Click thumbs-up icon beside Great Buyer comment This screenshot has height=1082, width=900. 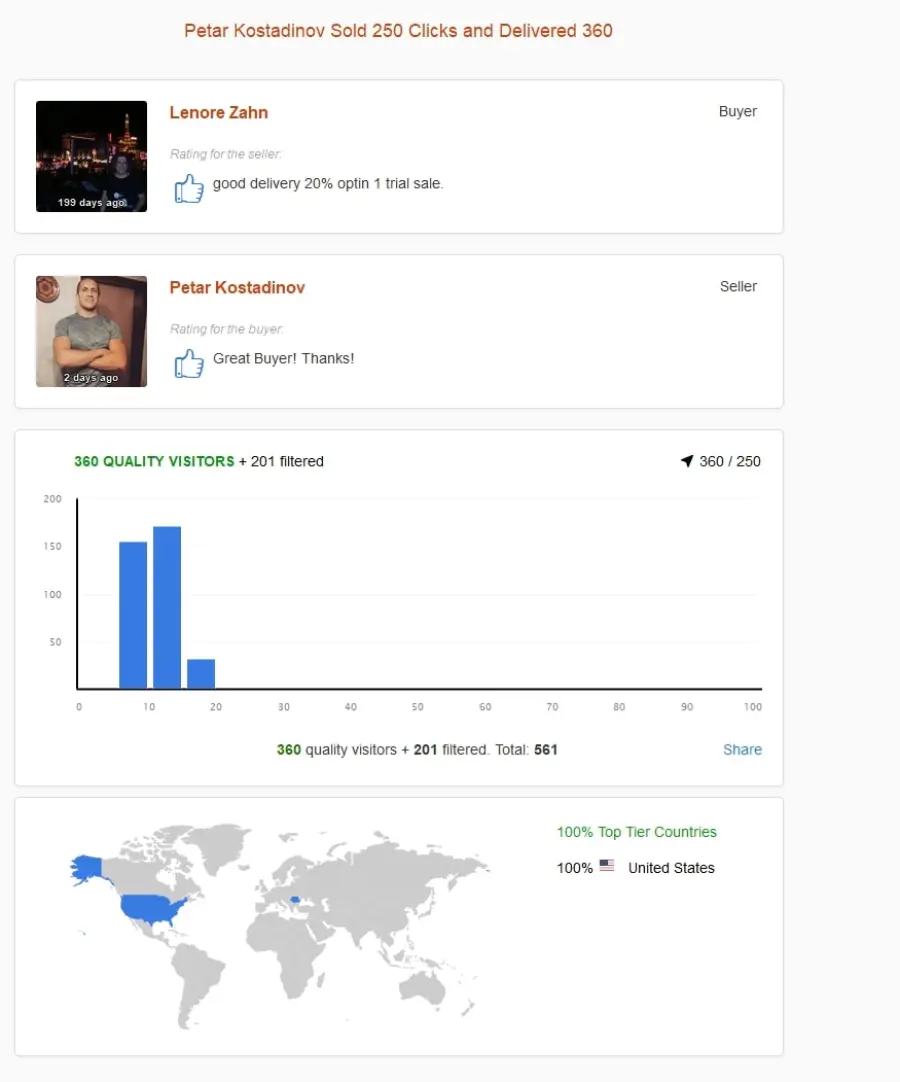[189, 362]
